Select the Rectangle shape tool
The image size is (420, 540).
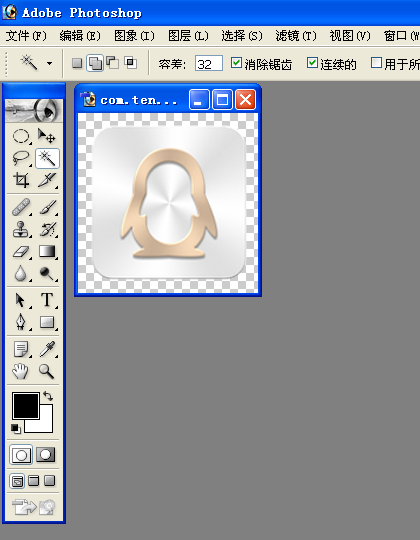pyautogui.click(x=47, y=322)
